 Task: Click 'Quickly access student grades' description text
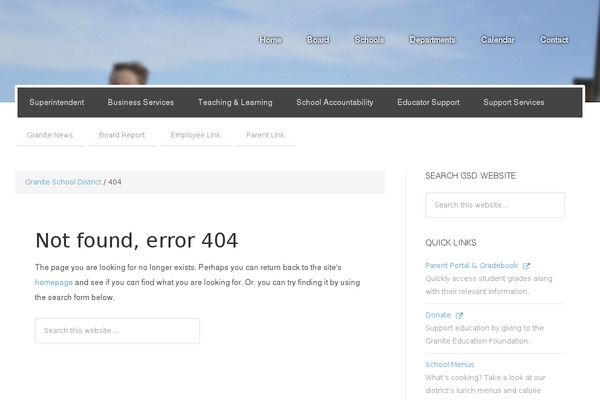click(489, 285)
